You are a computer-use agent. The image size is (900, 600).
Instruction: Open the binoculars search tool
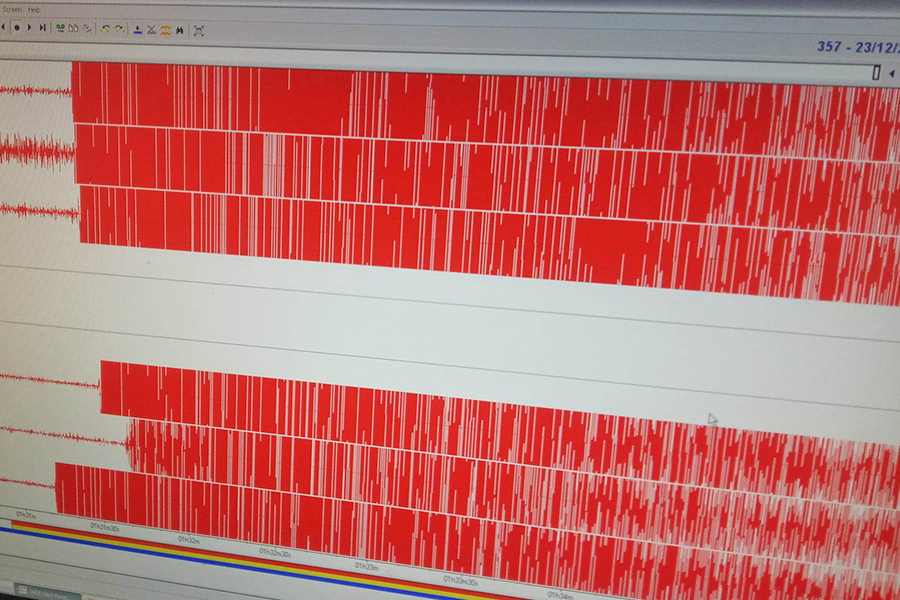click(180, 29)
